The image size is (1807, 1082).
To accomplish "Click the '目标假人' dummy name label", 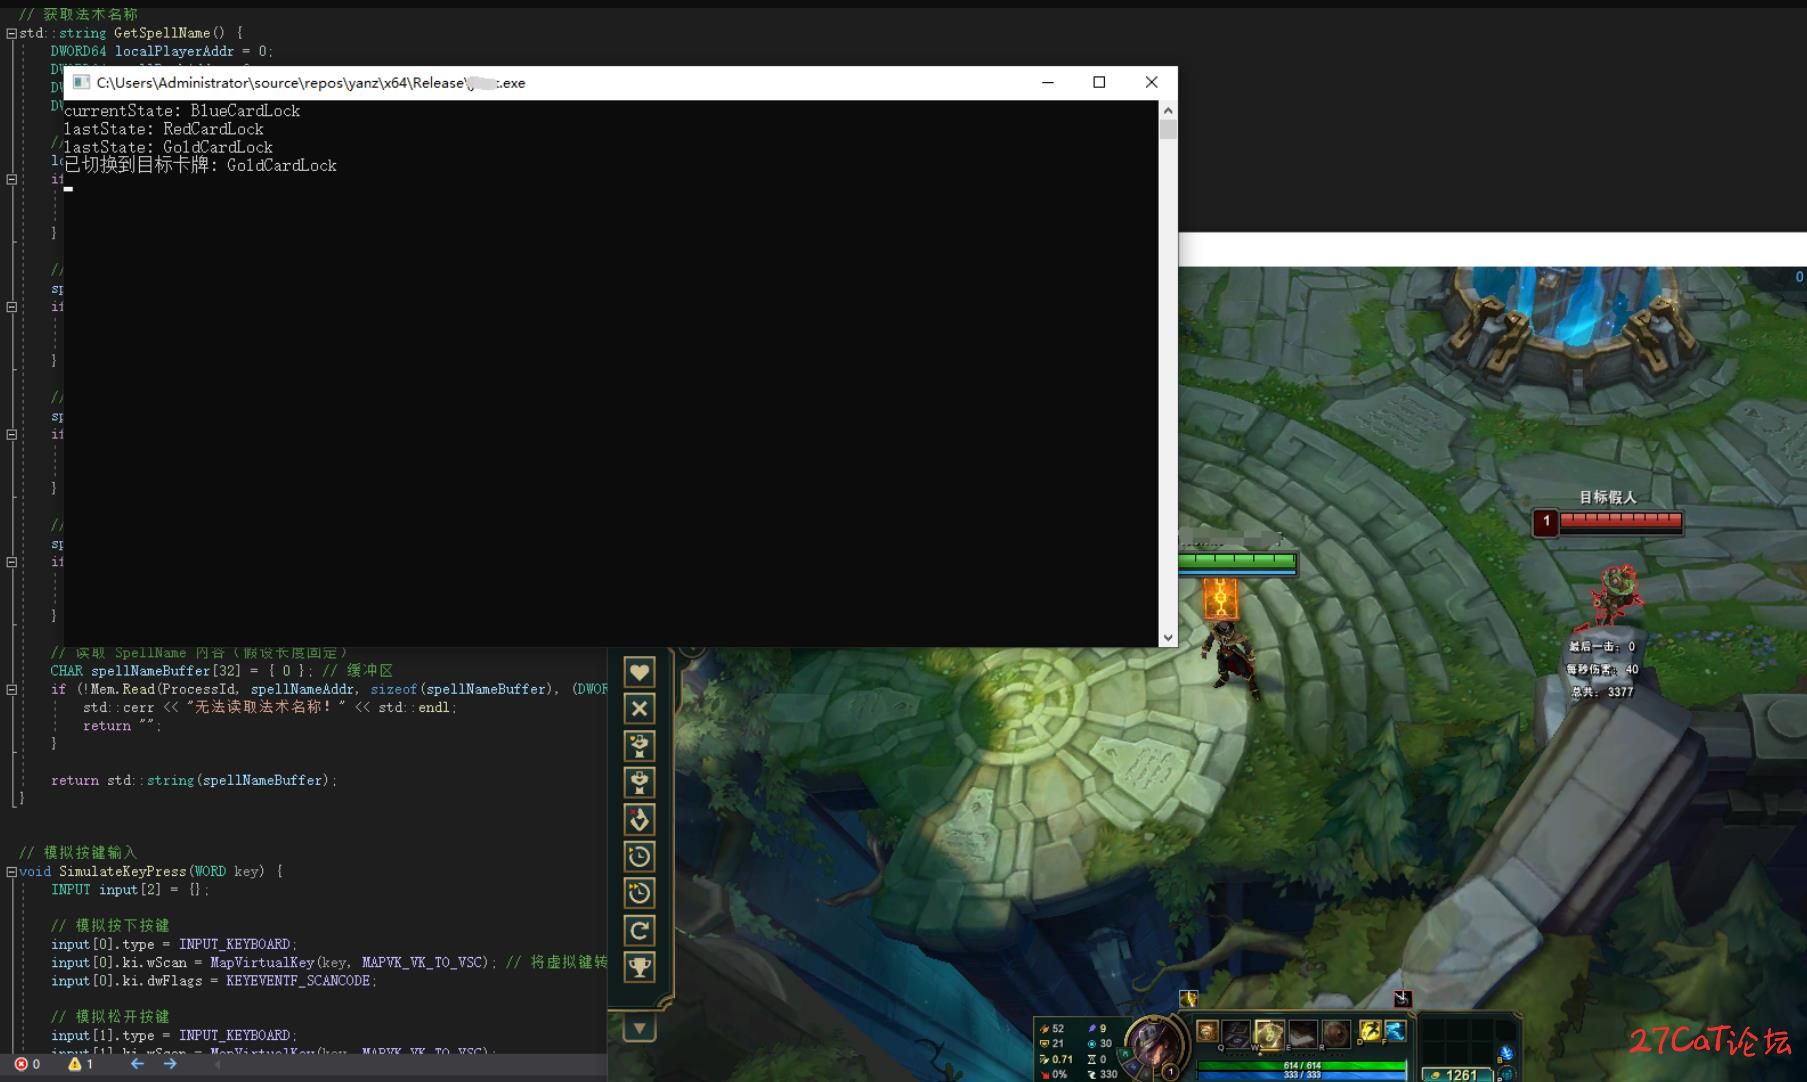I will (1608, 497).
